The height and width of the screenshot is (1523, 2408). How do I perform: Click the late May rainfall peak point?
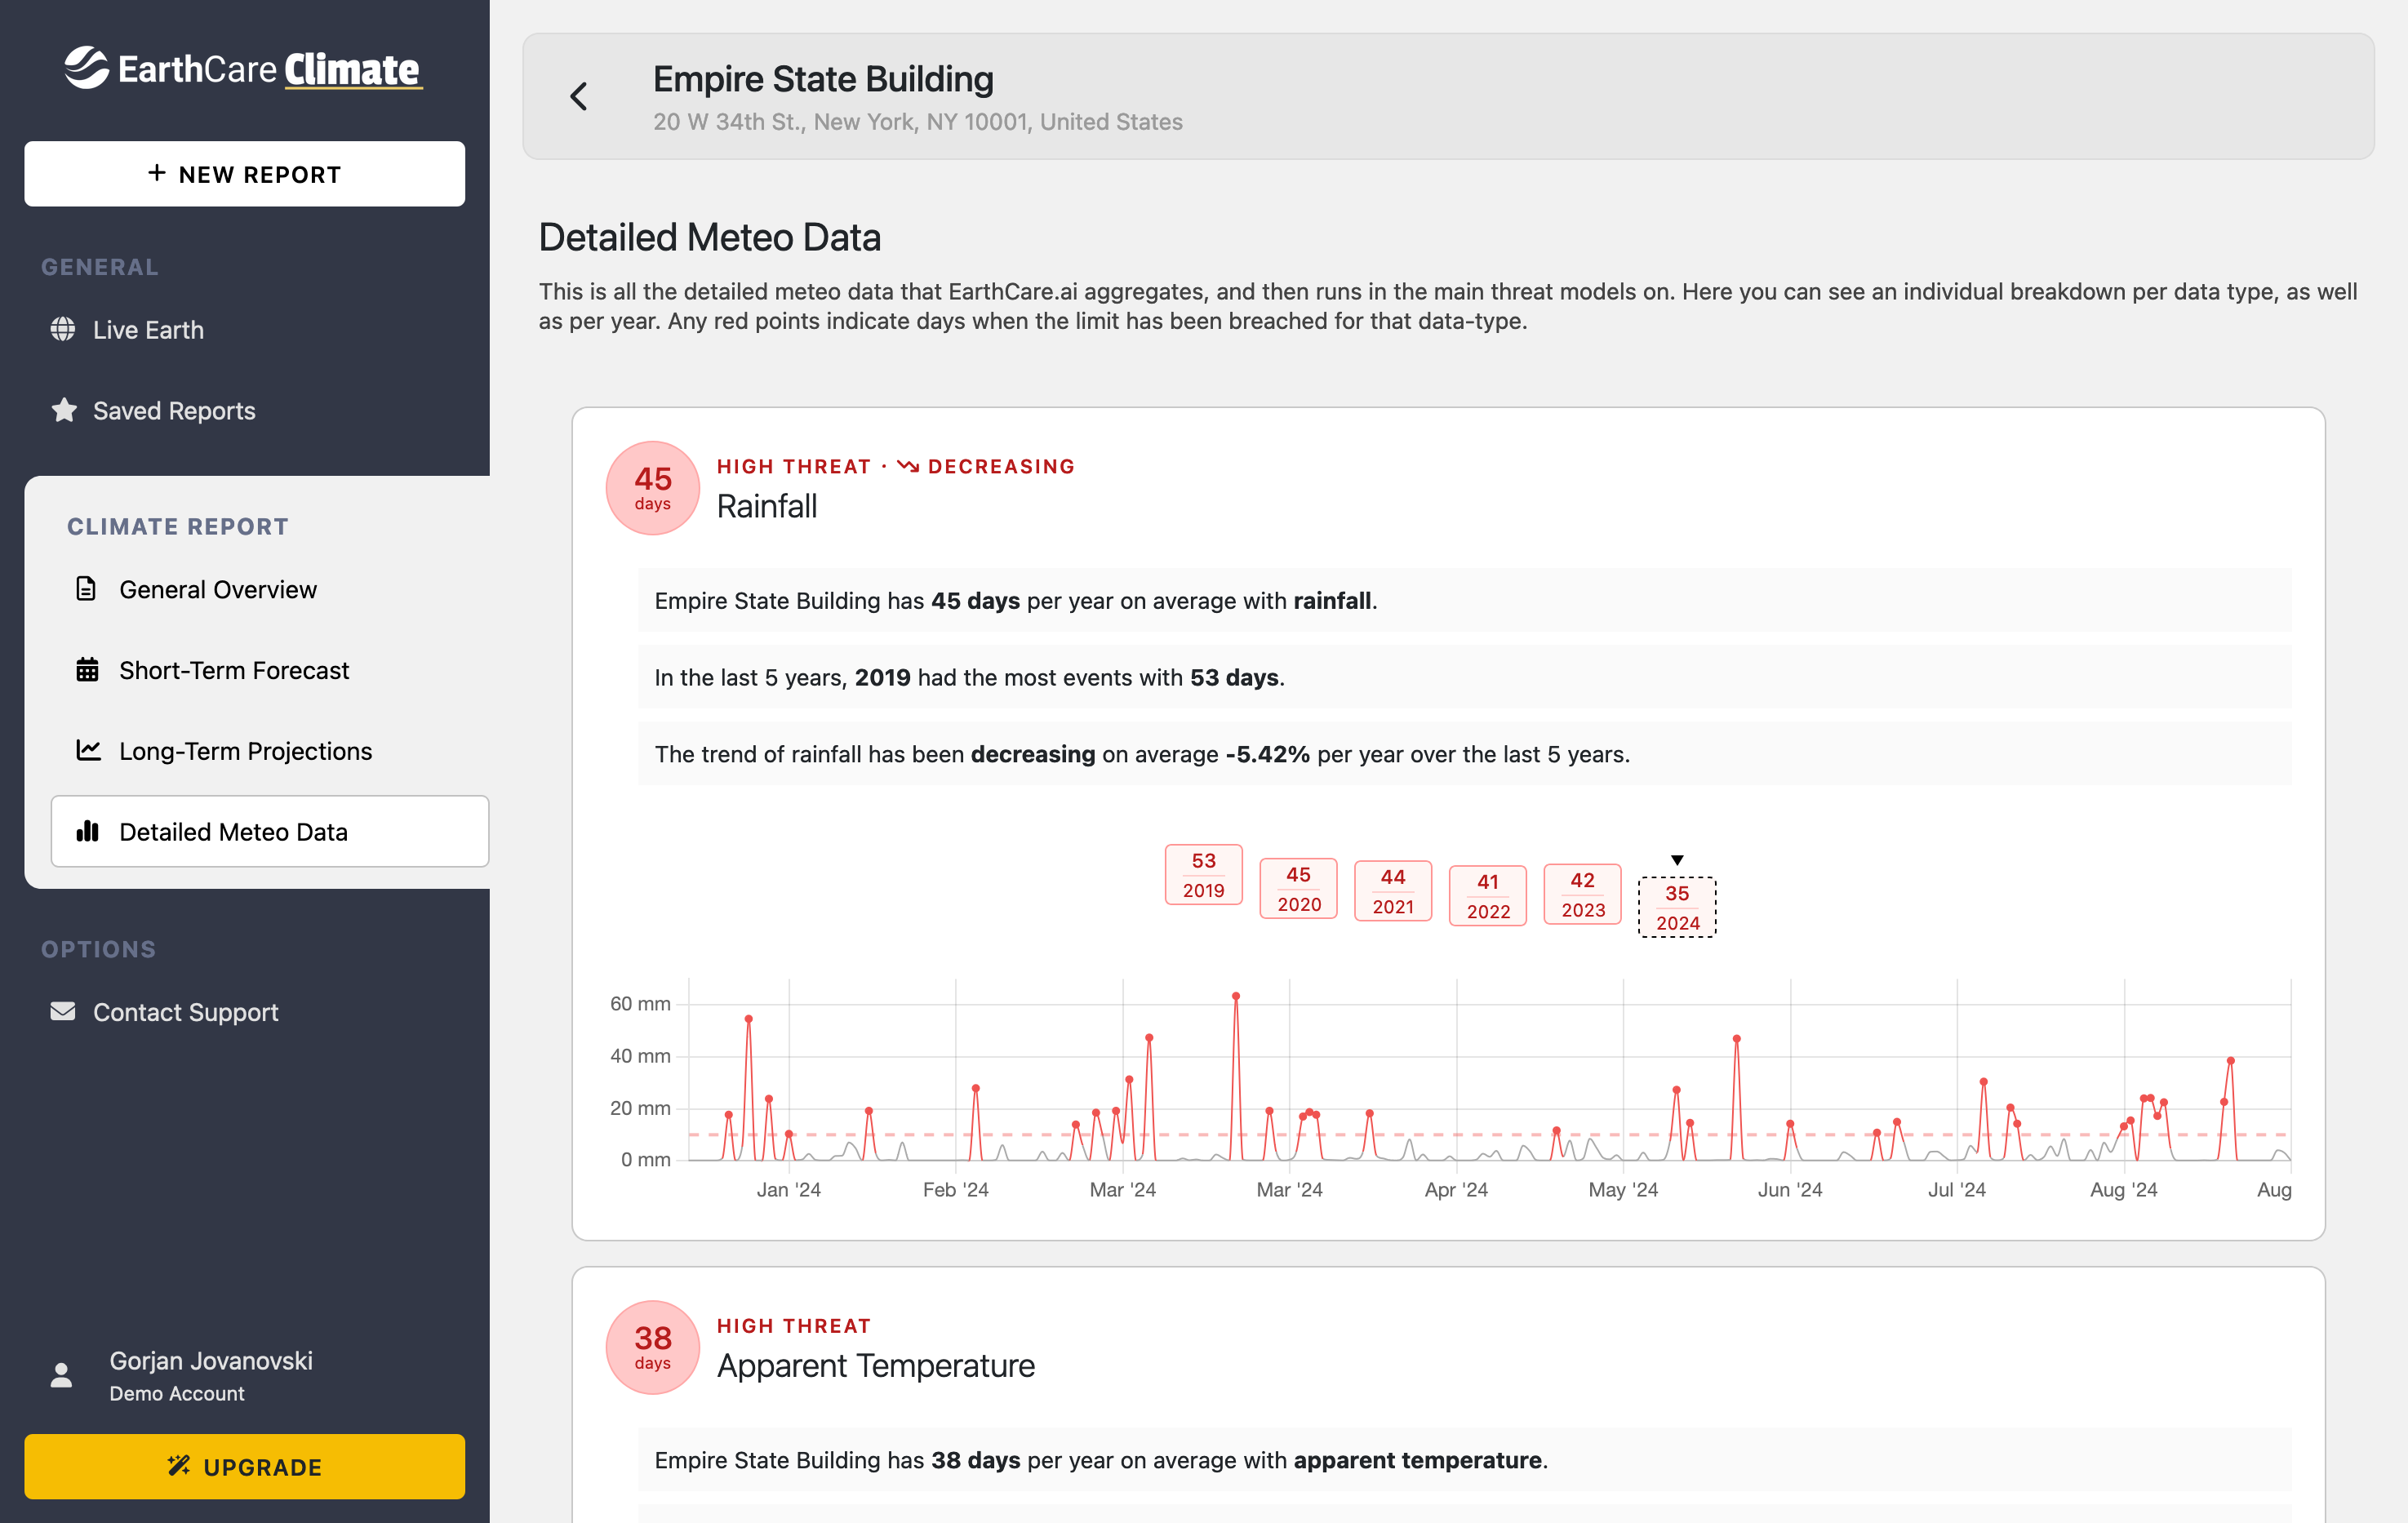point(1737,1038)
